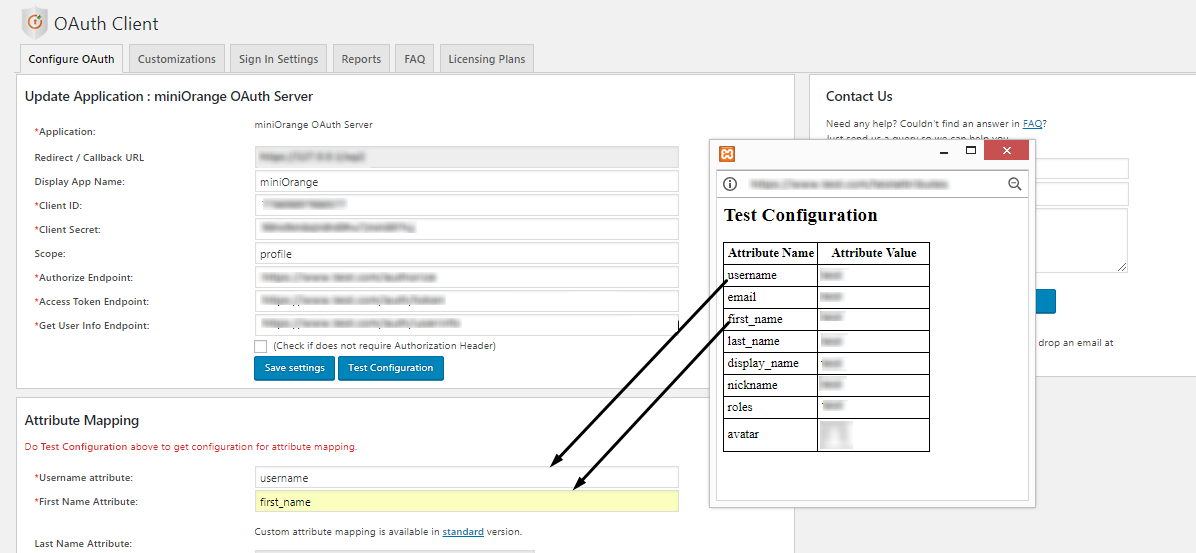Image resolution: width=1196 pixels, height=553 pixels.
Task: Switch to the Configure OAuth tab
Action: pyautogui.click(x=71, y=59)
